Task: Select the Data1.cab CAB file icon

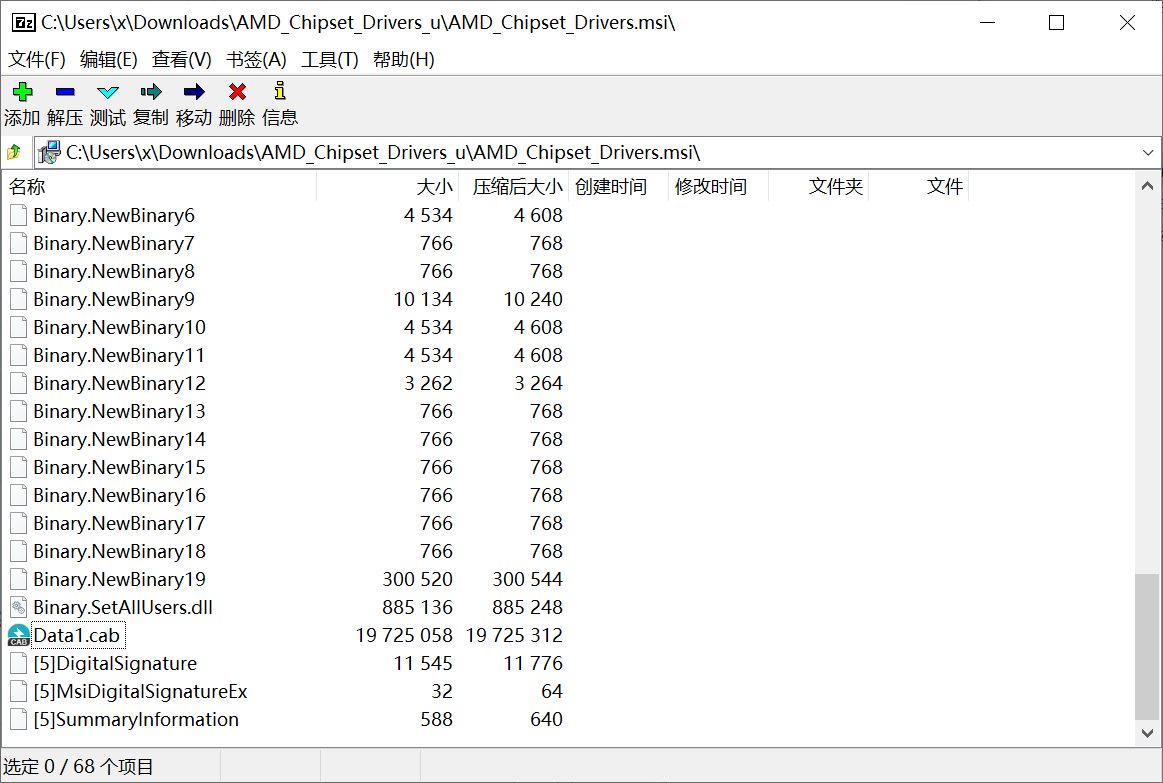Action: pos(19,635)
